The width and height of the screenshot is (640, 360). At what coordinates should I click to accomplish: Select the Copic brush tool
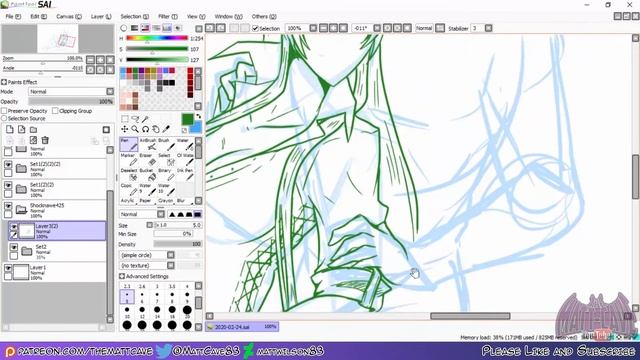pos(129,190)
